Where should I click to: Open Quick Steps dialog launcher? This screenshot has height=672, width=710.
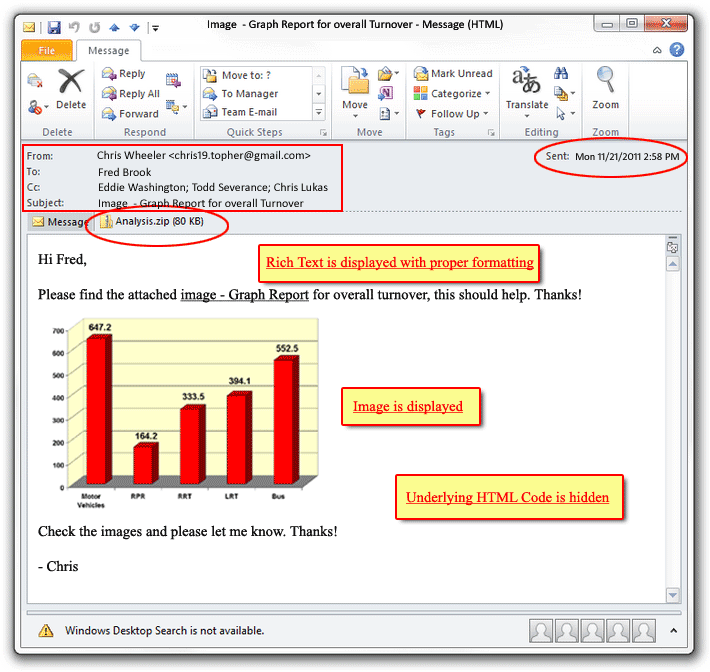(x=323, y=132)
